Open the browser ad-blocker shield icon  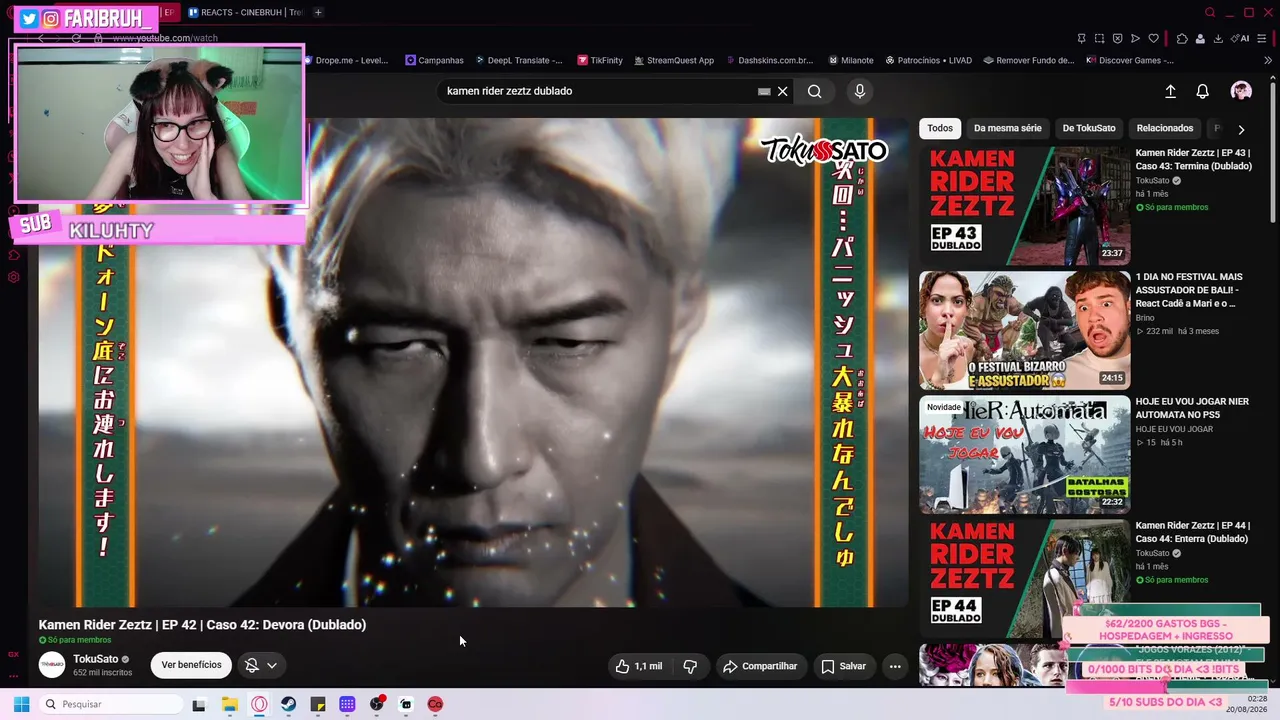point(1117,38)
